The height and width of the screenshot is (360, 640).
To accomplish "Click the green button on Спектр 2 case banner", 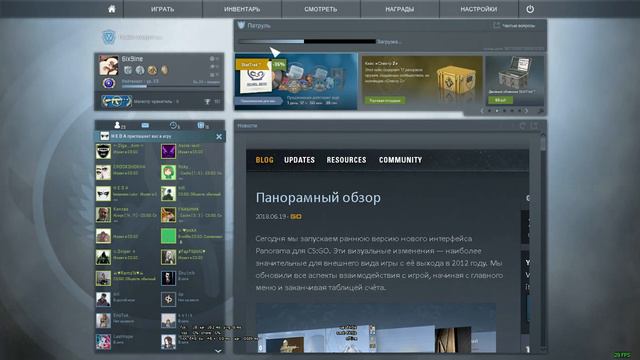I will pos(384,100).
